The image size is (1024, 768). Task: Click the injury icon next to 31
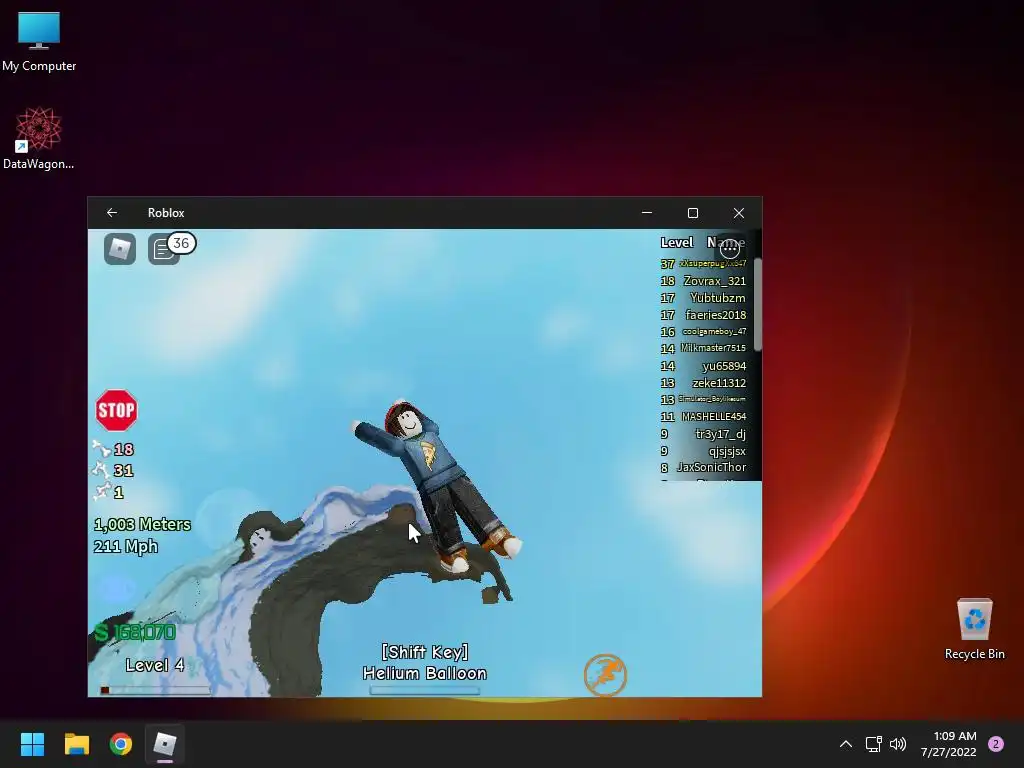[101, 470]
